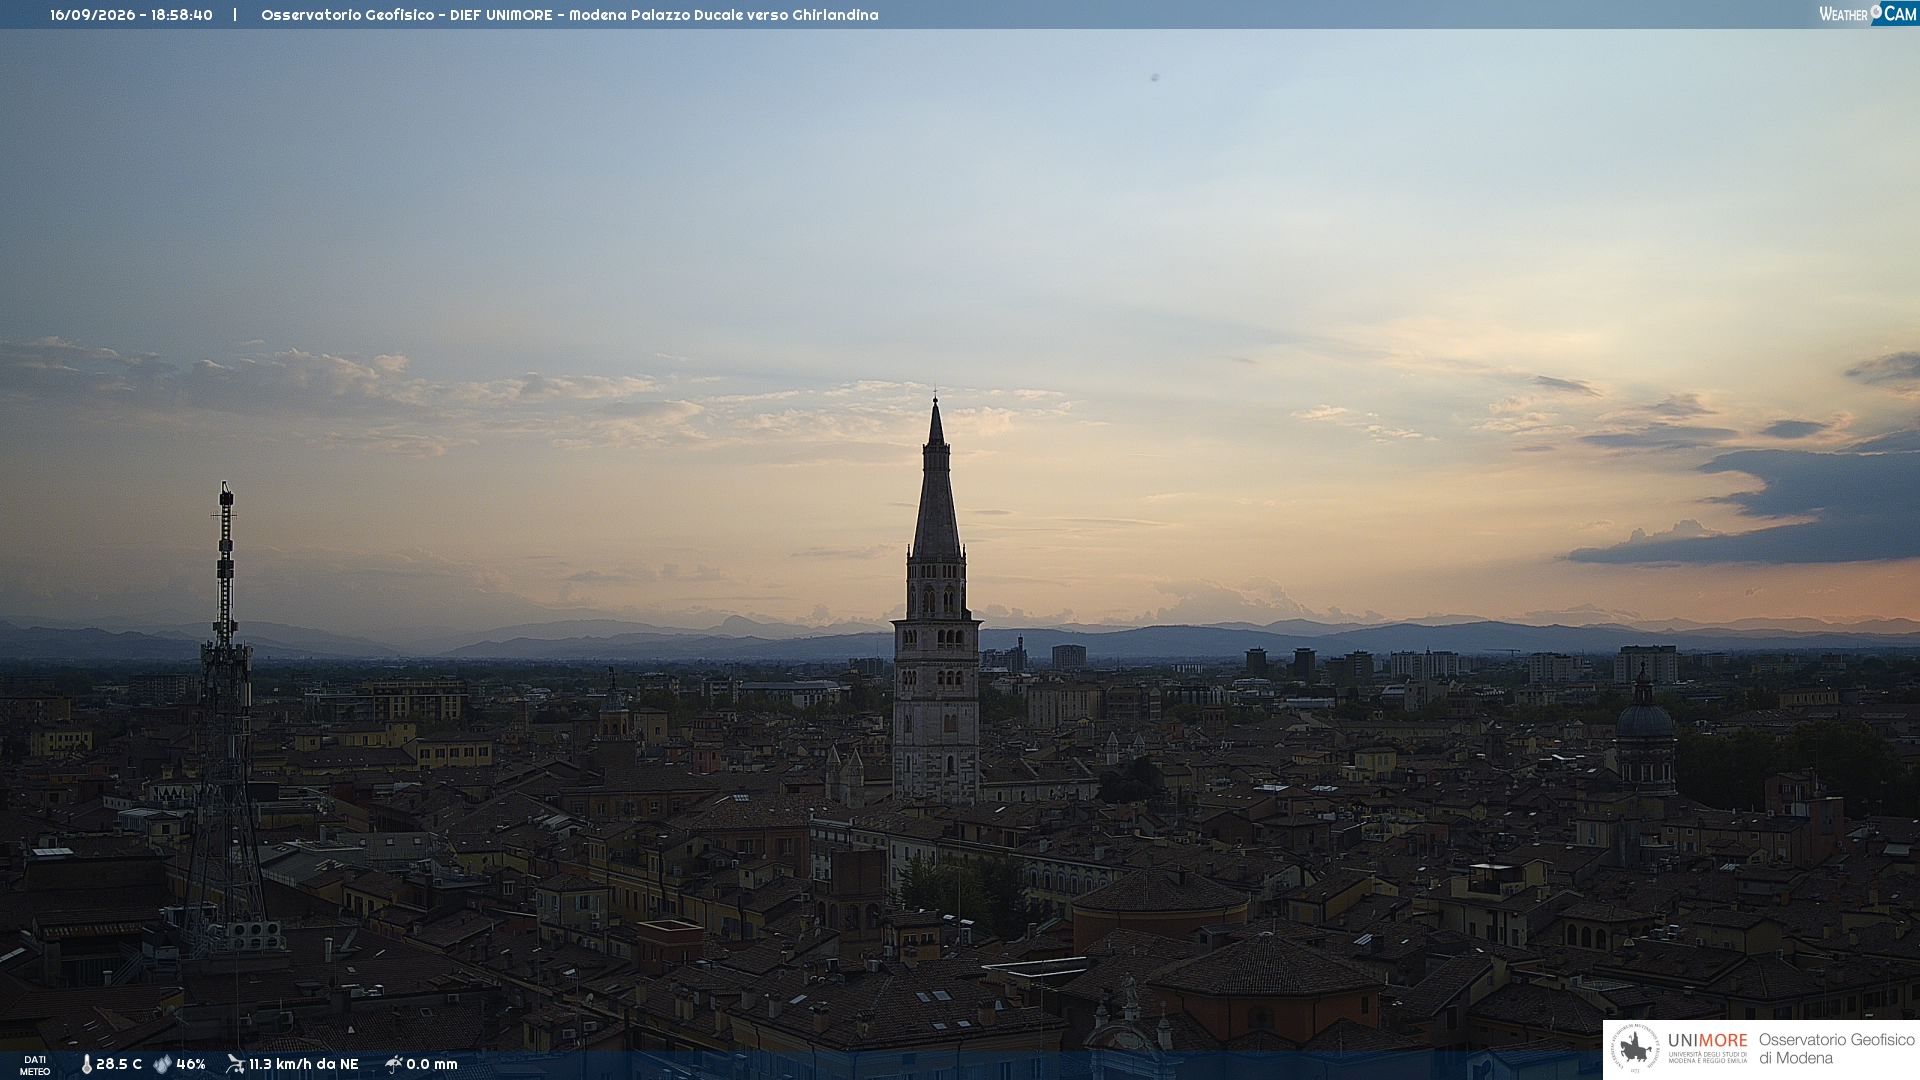The height and width of the screenshot is (1080, 1920).
Task: Click the humidity water droplets icon
Action: pos(162,1065)
